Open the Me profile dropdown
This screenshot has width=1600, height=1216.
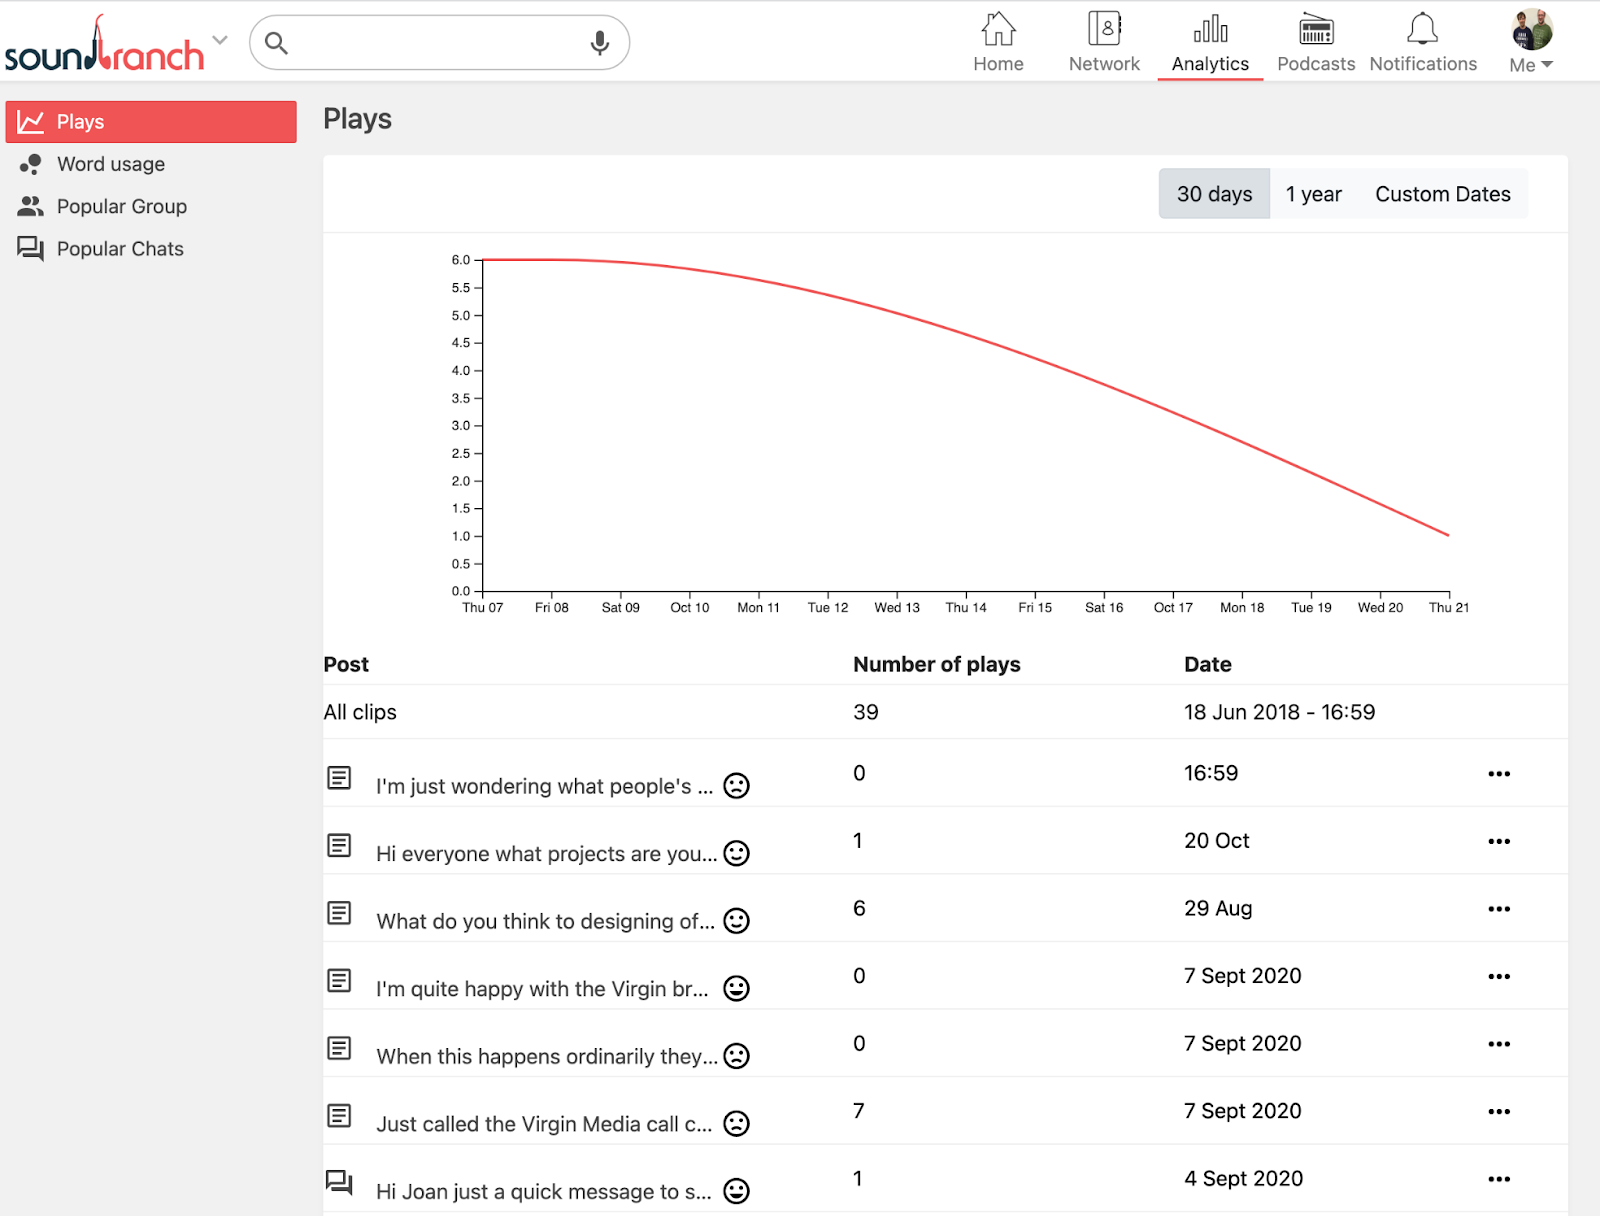pyautogui.click(x=1531, y=65)
